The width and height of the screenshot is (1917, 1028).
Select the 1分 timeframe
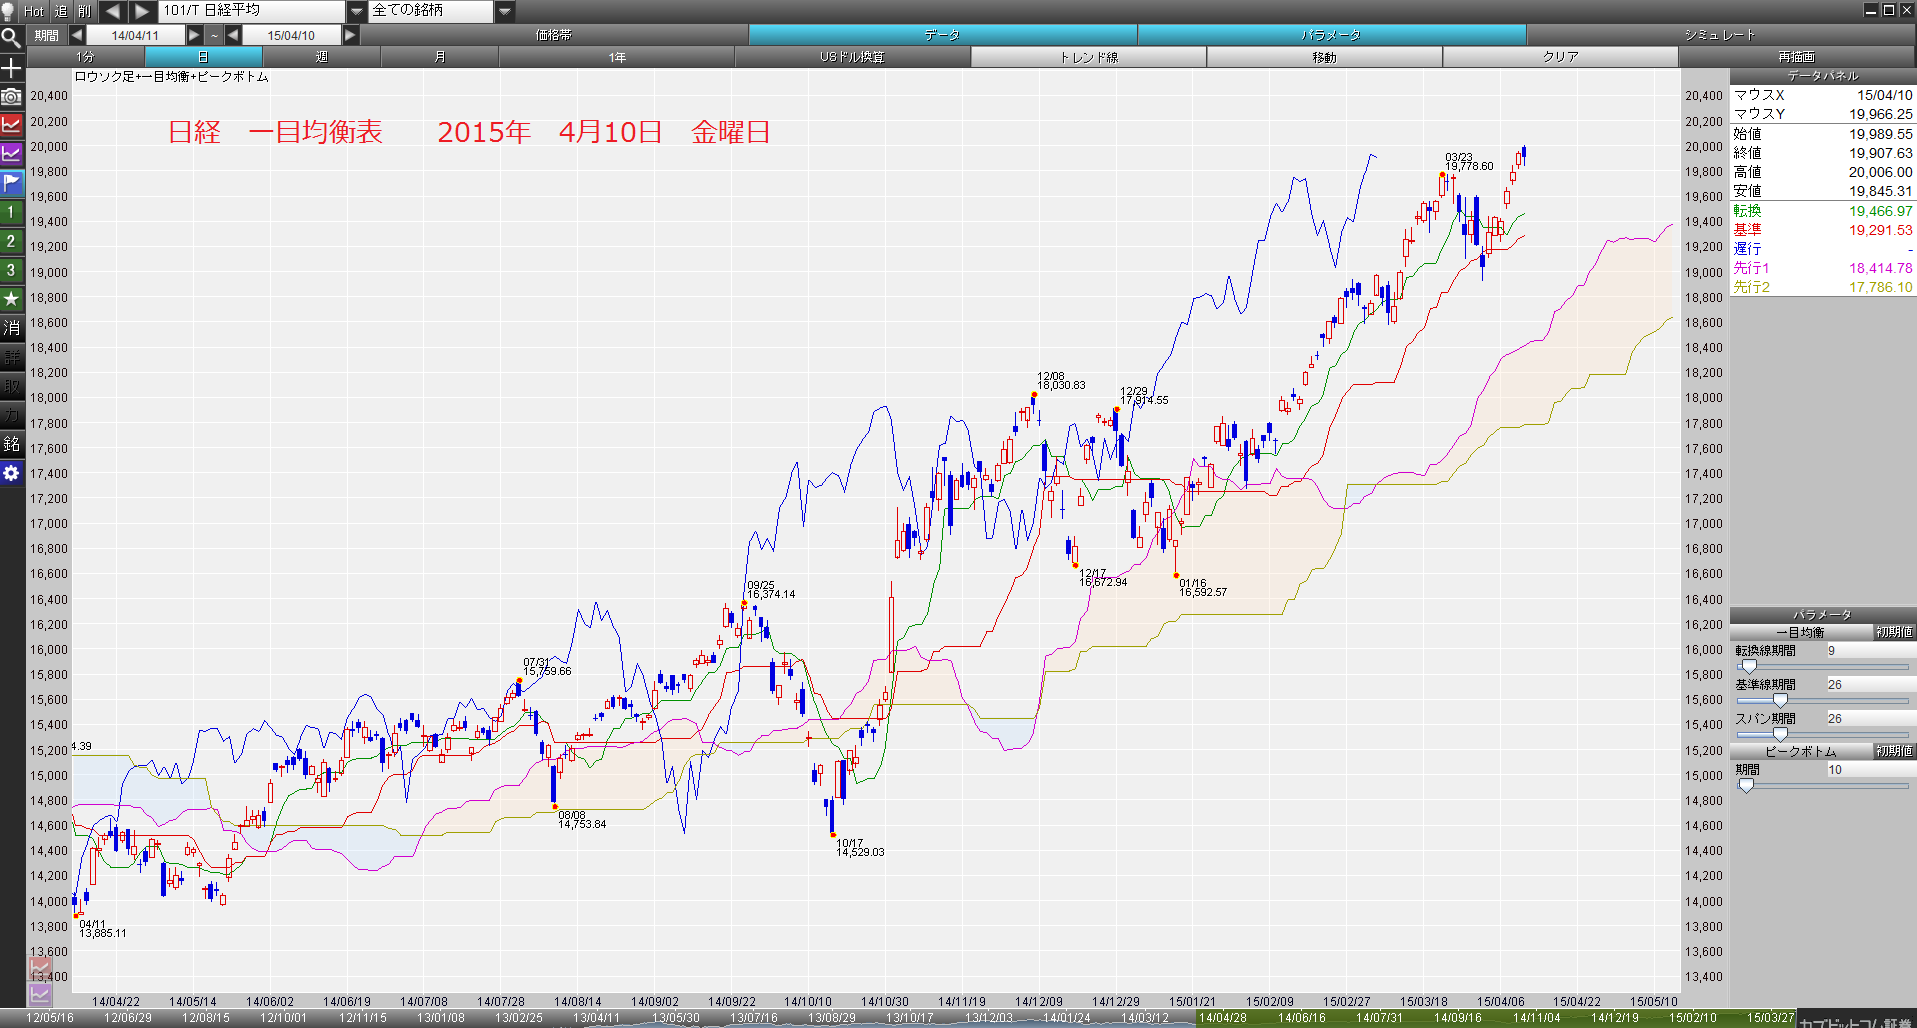tap(85, 57)
